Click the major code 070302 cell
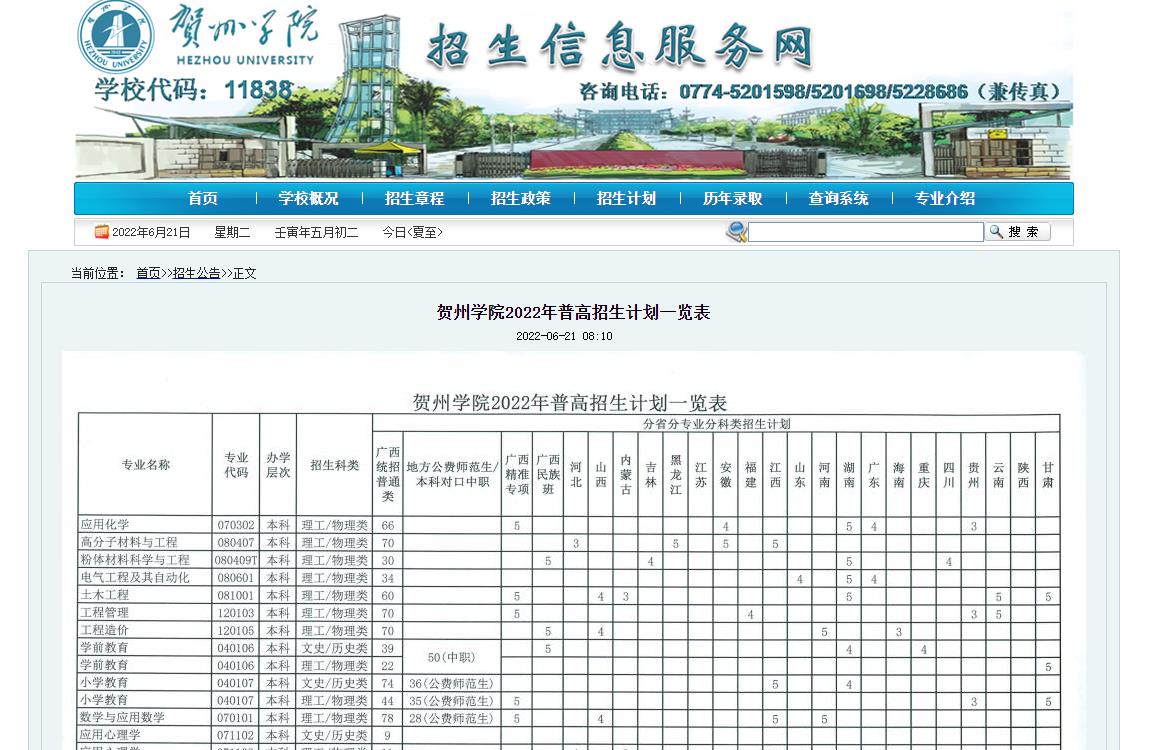This screenshot has height=750, width=1150. pyautogui.click(x=236, y=526)
